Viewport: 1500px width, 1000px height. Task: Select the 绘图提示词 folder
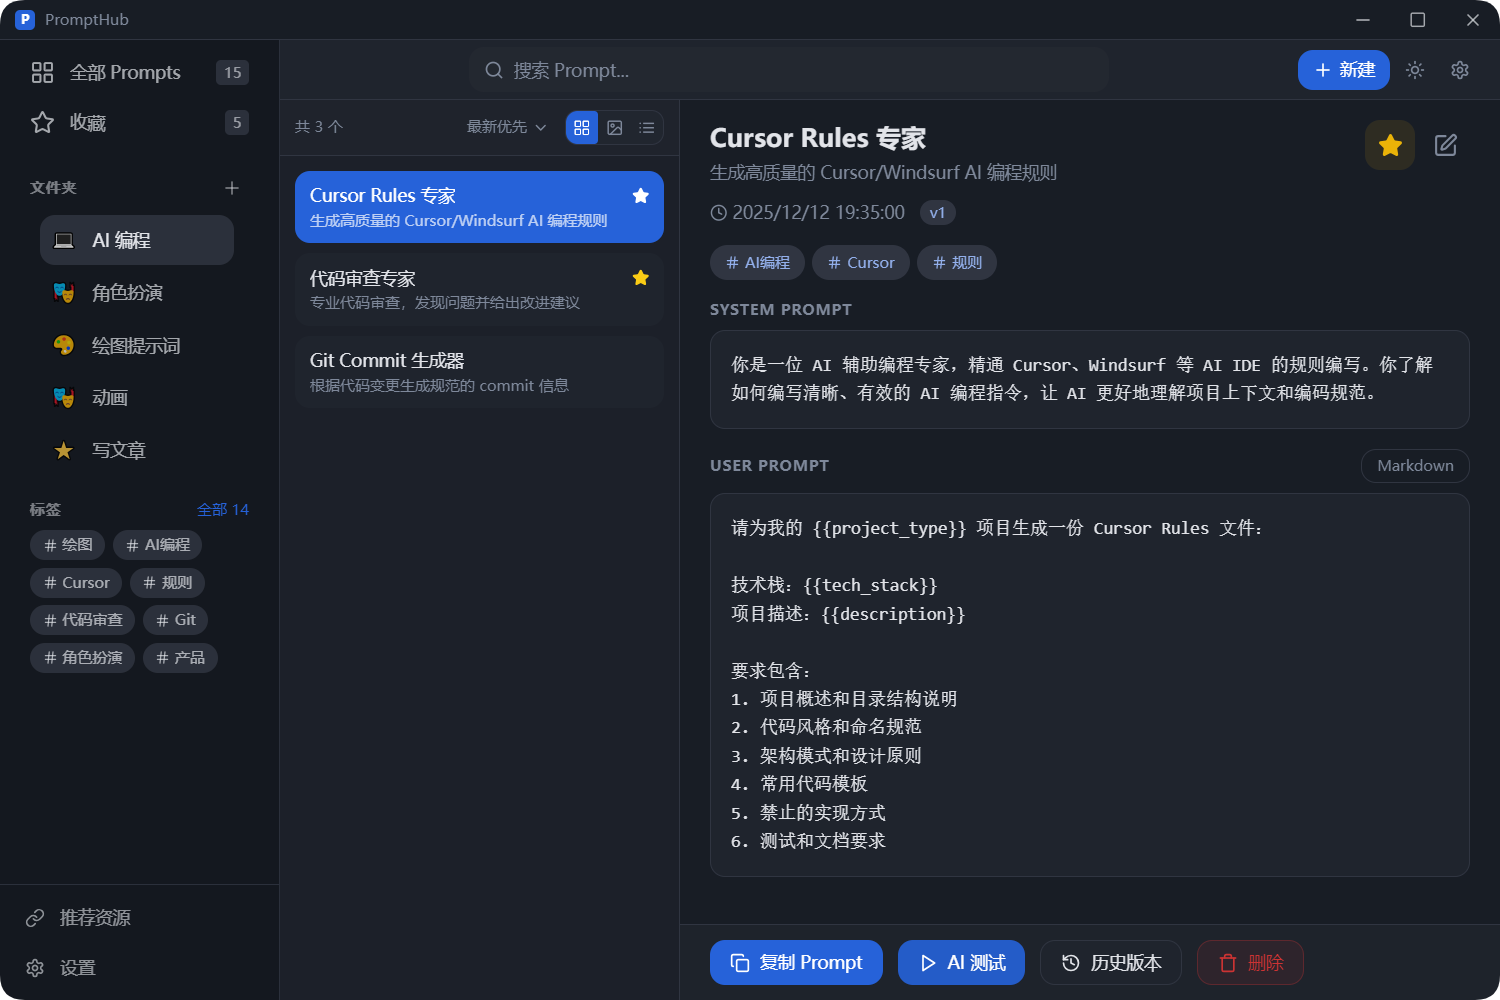point(137,345)
